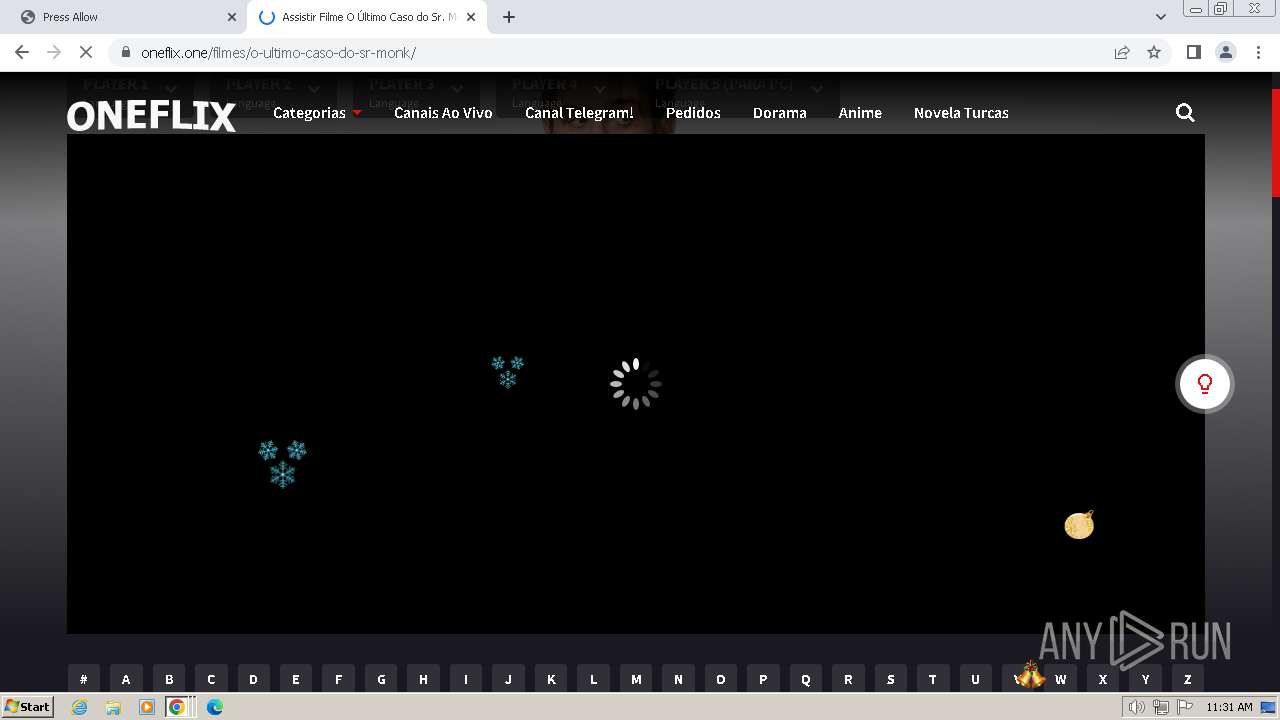This screenshot has height=720, width=1280.
Task: Filter titles by letter T
Action: (x=933, y=679)
